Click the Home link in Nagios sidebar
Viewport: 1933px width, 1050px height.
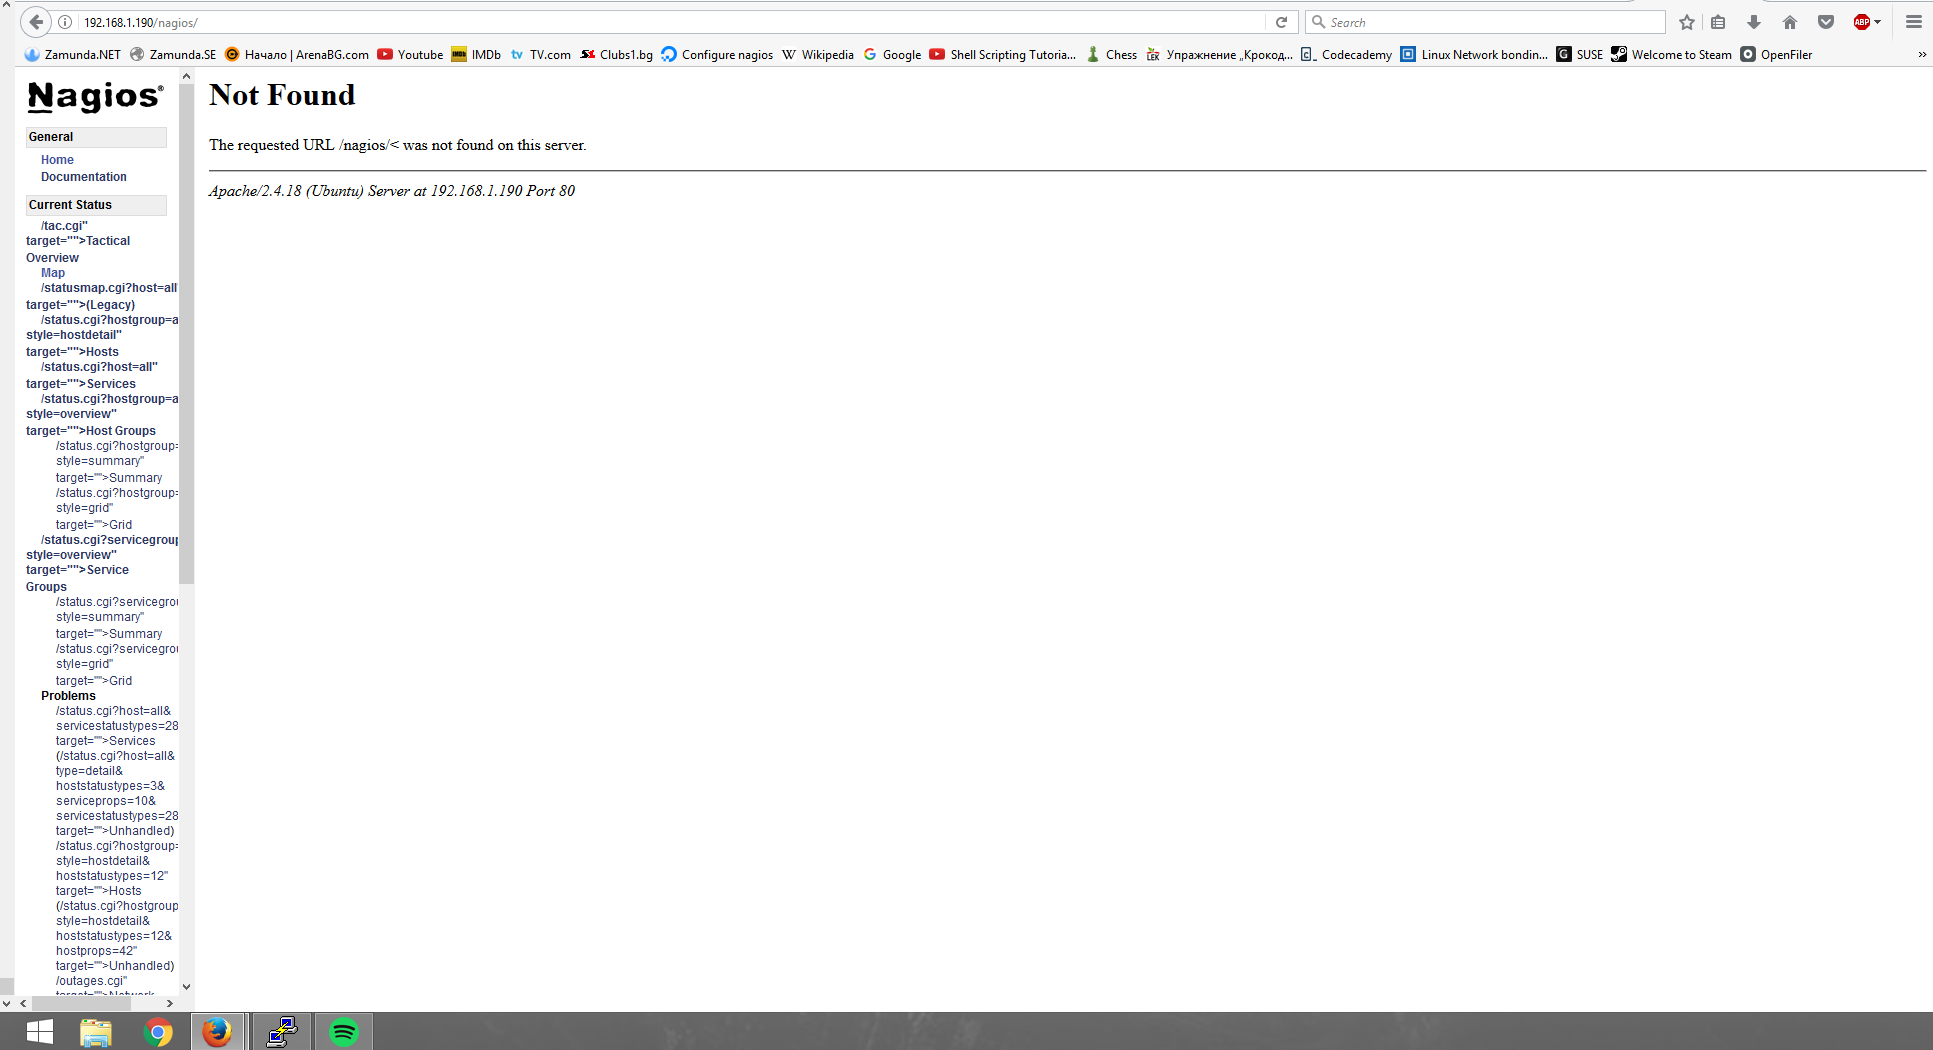pyautogui.click(x=57, y=160)
